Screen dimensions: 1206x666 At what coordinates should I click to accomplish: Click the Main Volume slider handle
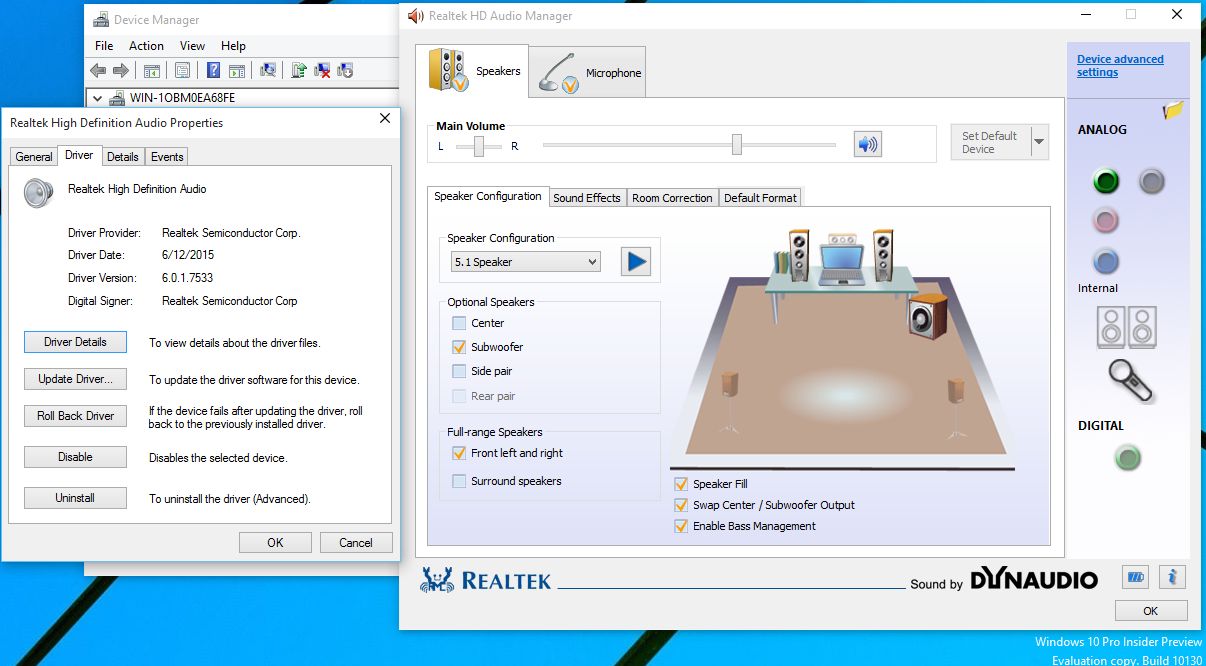coord(737,145)
